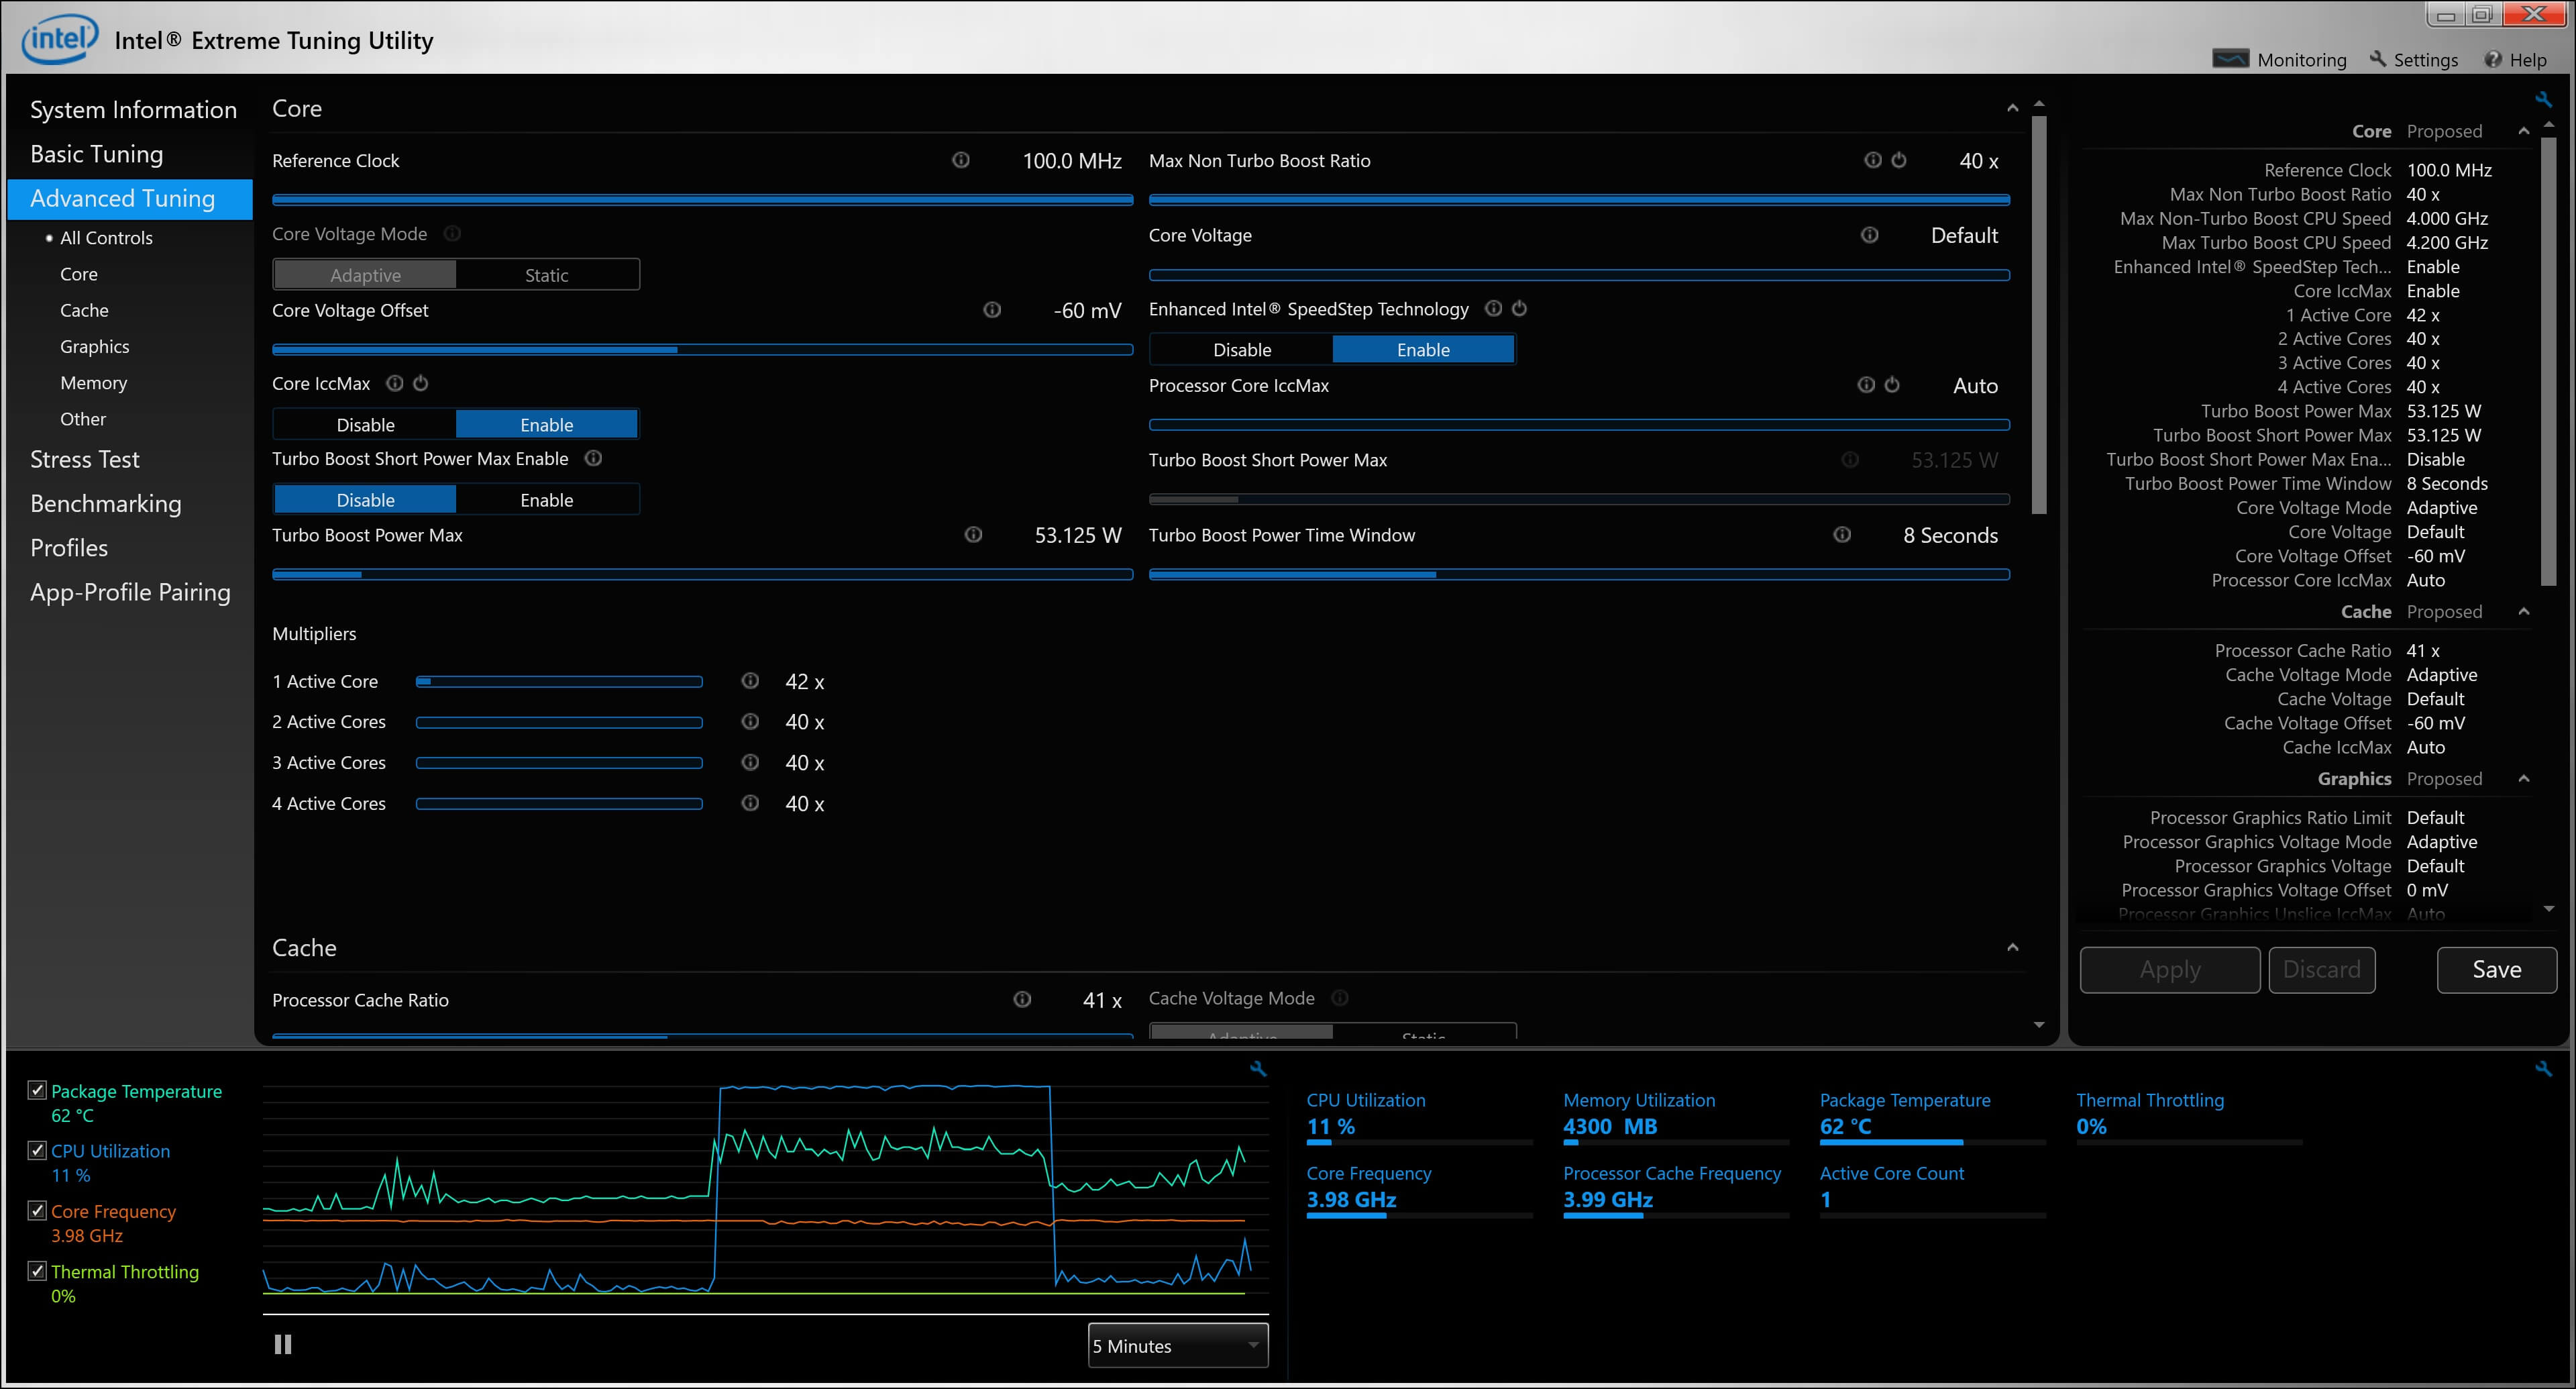The image size is (2576, 1389).
Task: Click info icon for 2 Active Cores multiplier
Action: [x=750, y=721]
